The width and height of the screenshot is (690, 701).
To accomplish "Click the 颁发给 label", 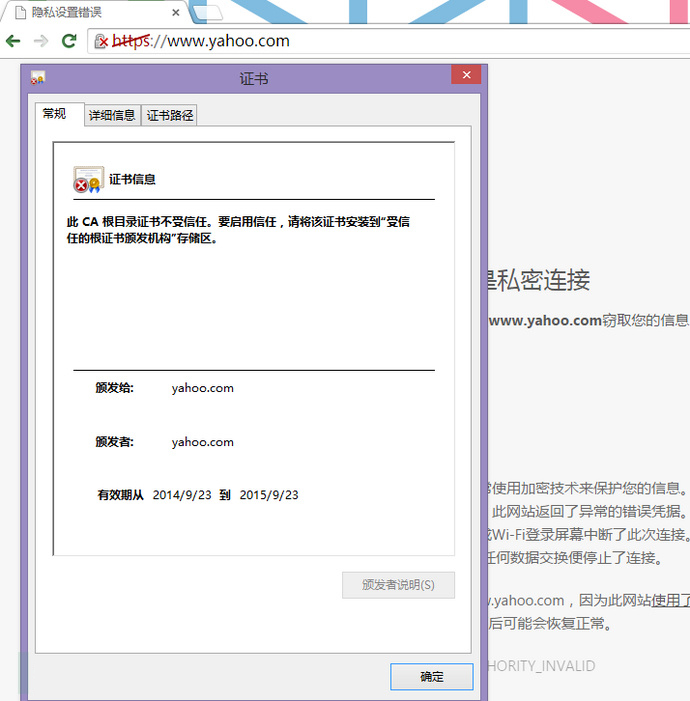I will coord(114,388).
